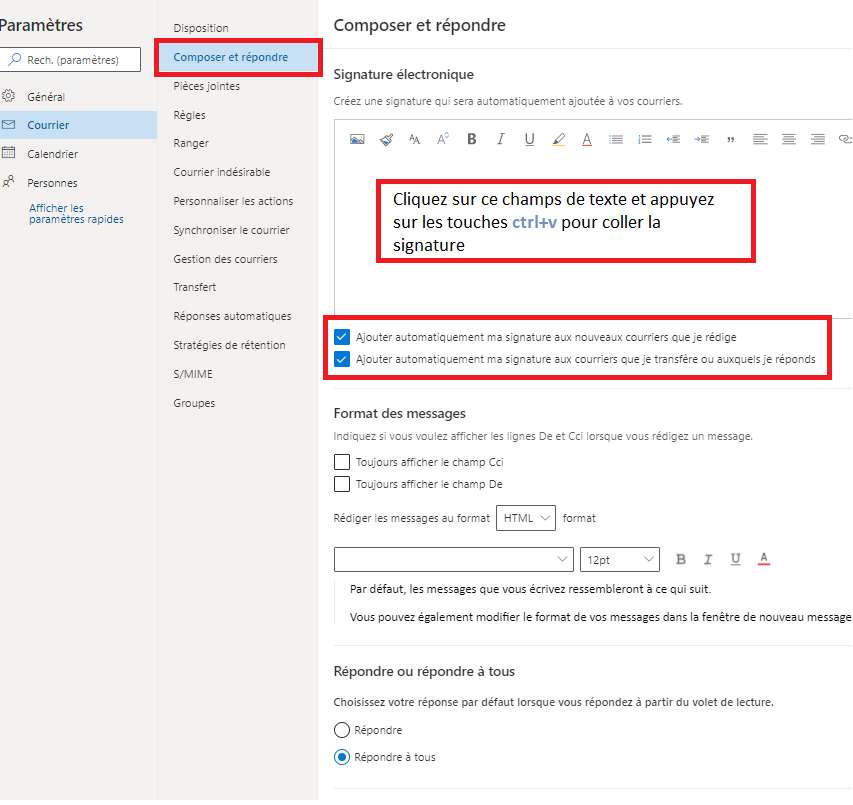Open the 12pt font size dropdown
Viewport: 853px width, 805px height.
(x=619, y=559)
